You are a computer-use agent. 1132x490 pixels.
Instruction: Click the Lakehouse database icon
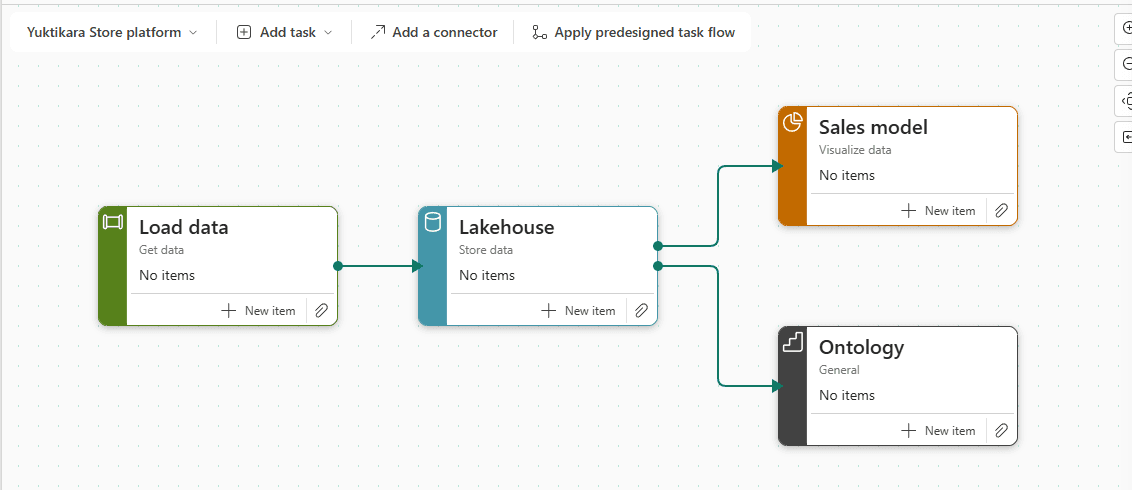pos(432,222)
